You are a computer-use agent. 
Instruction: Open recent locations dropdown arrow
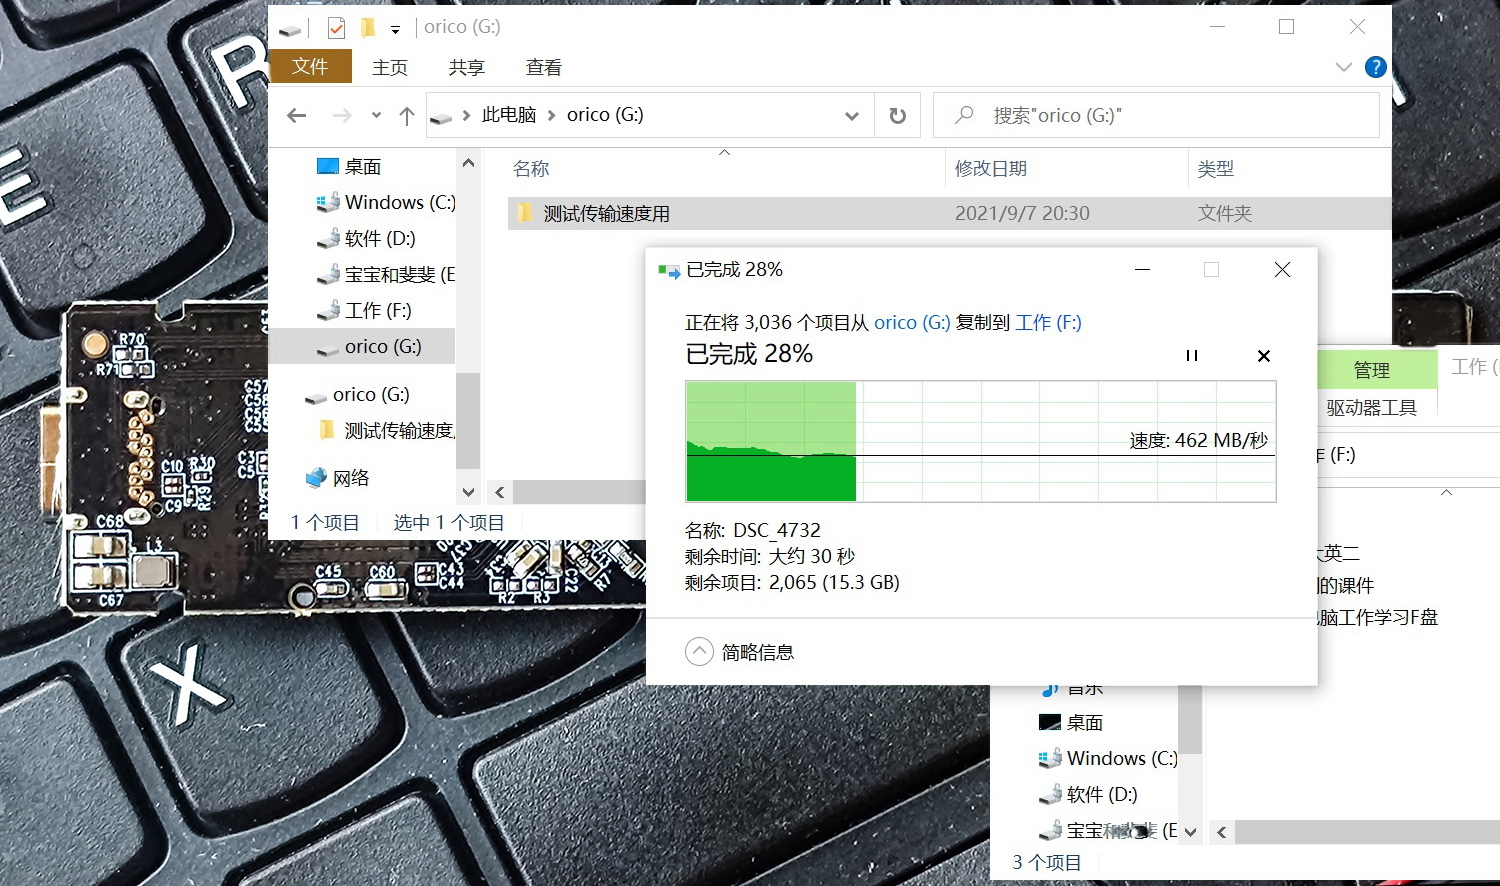tap(376, 116)
